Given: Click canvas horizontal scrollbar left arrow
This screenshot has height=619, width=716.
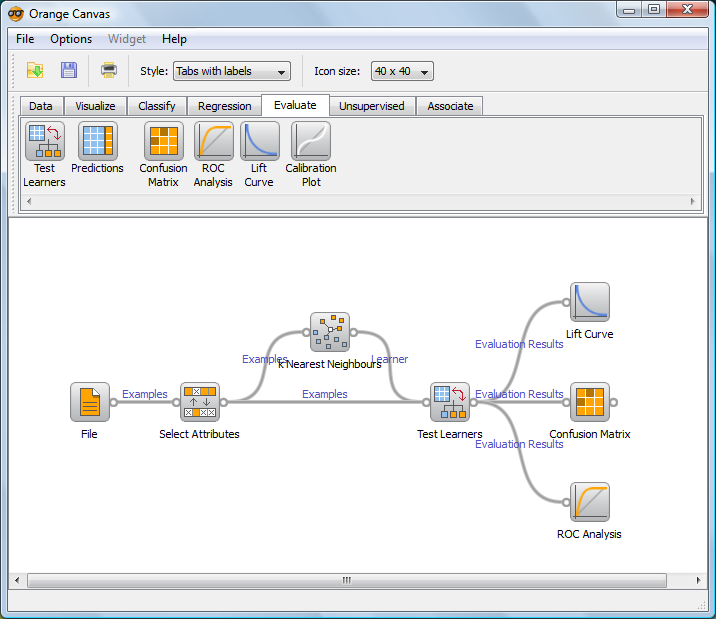Looking at the screenshot, I should pyautogui.click(x=17, y=580).
